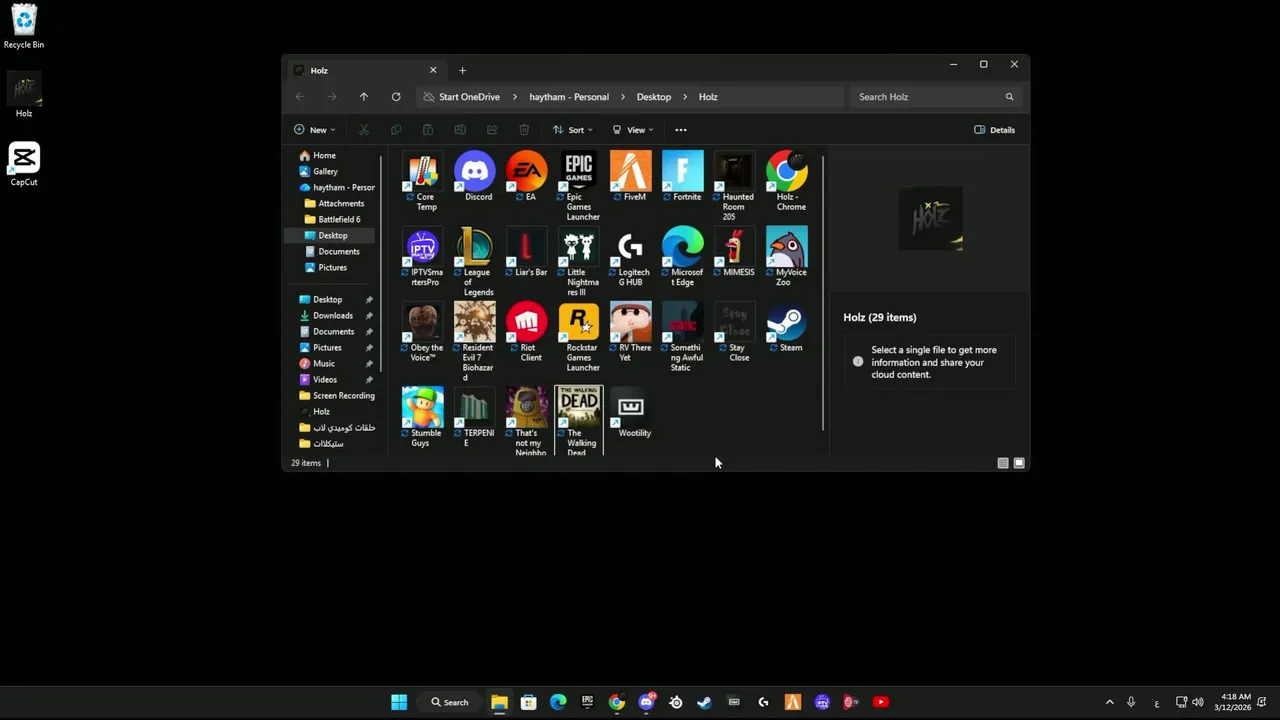
Task: Go up one folder level
Action: pos(364,97)
